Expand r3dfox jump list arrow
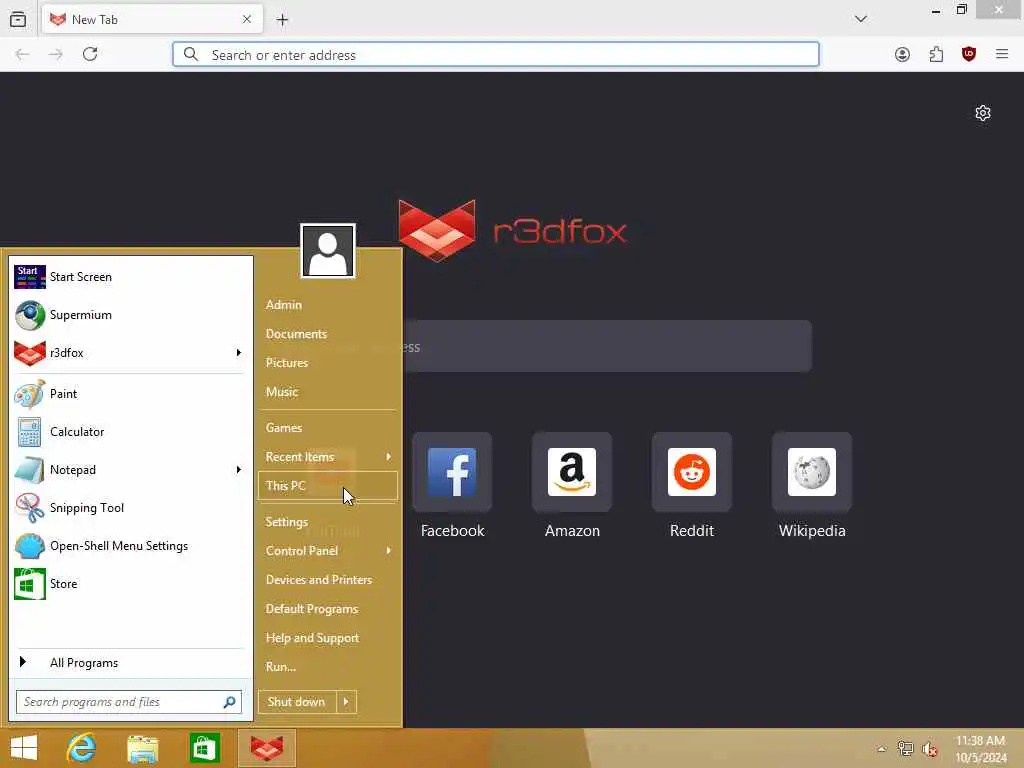The width and height of the screenshot is (1024, 768). coord(238,353)
